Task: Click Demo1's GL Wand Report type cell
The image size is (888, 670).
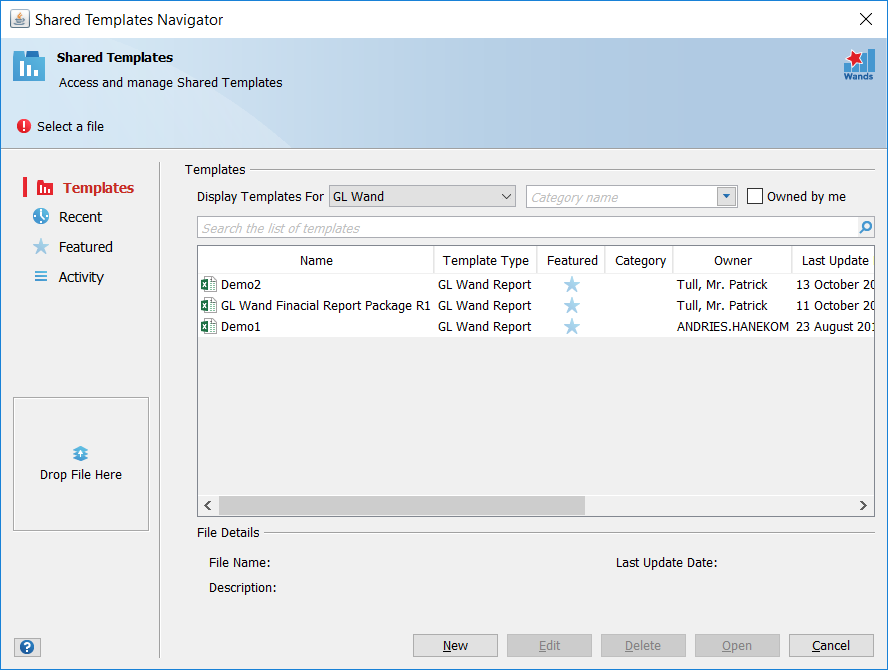Action: click(485, 327)
